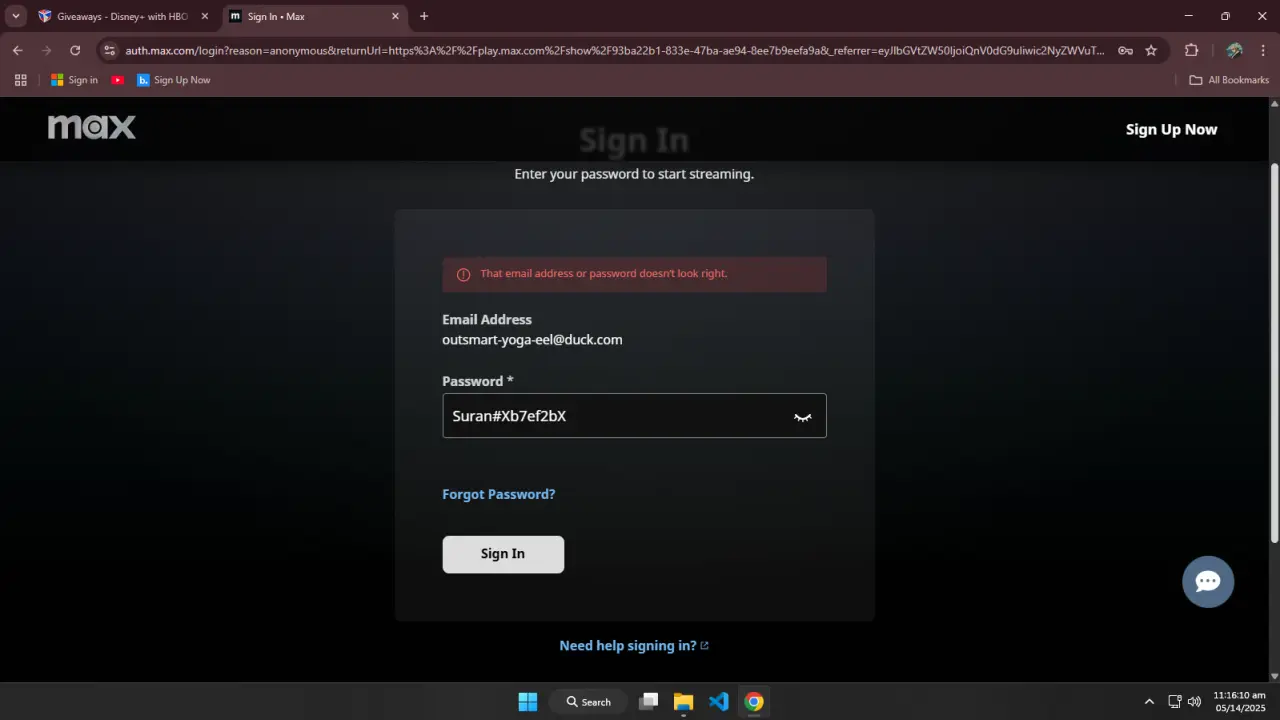Open the Windows Start menu

[528, 702]
